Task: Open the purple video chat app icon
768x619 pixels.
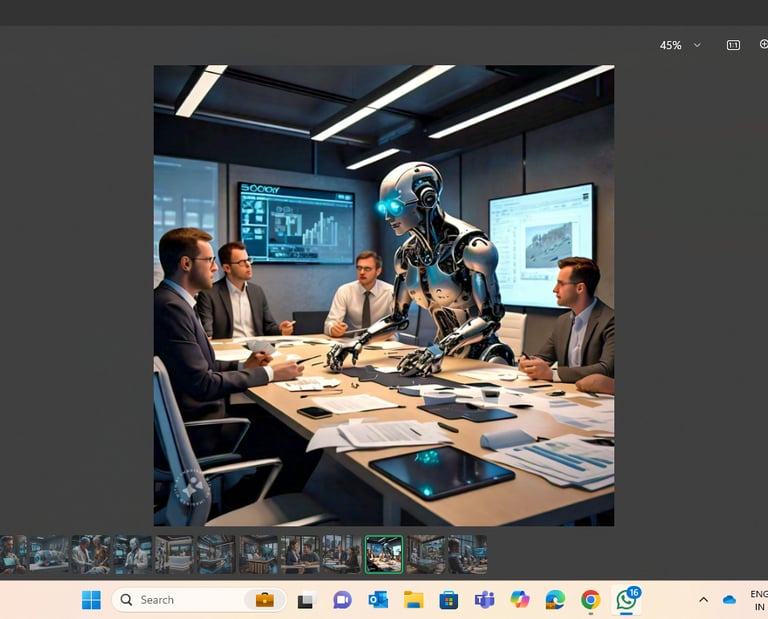Action: (342, 600)
